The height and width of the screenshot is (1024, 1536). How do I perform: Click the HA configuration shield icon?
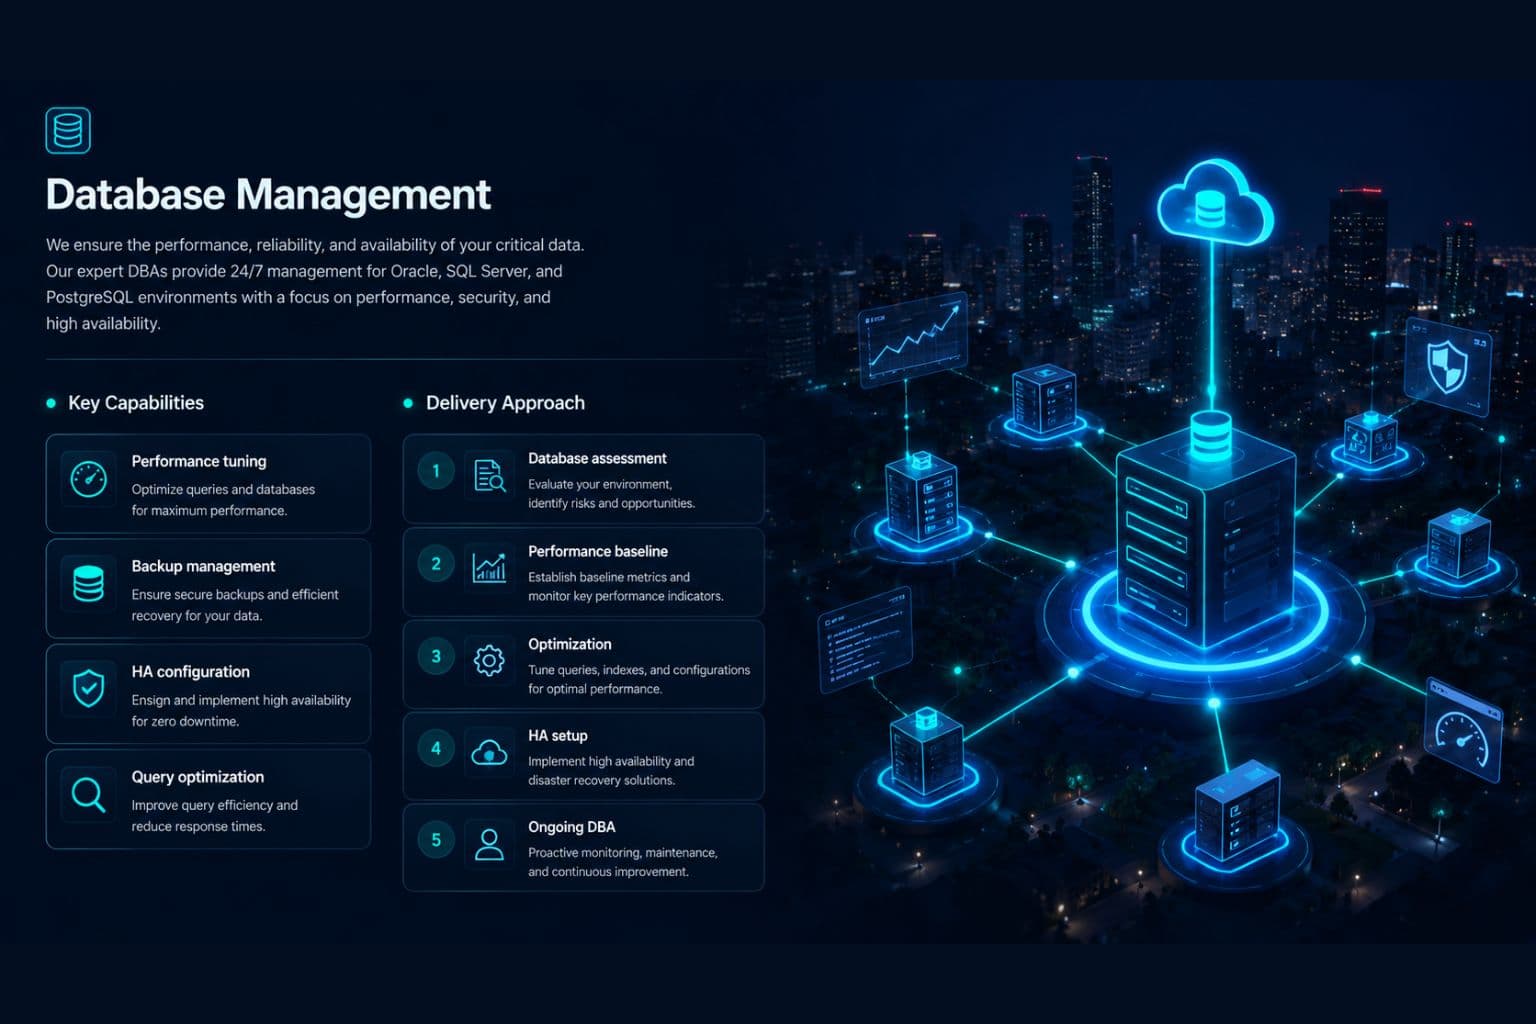tap(89, 689)
